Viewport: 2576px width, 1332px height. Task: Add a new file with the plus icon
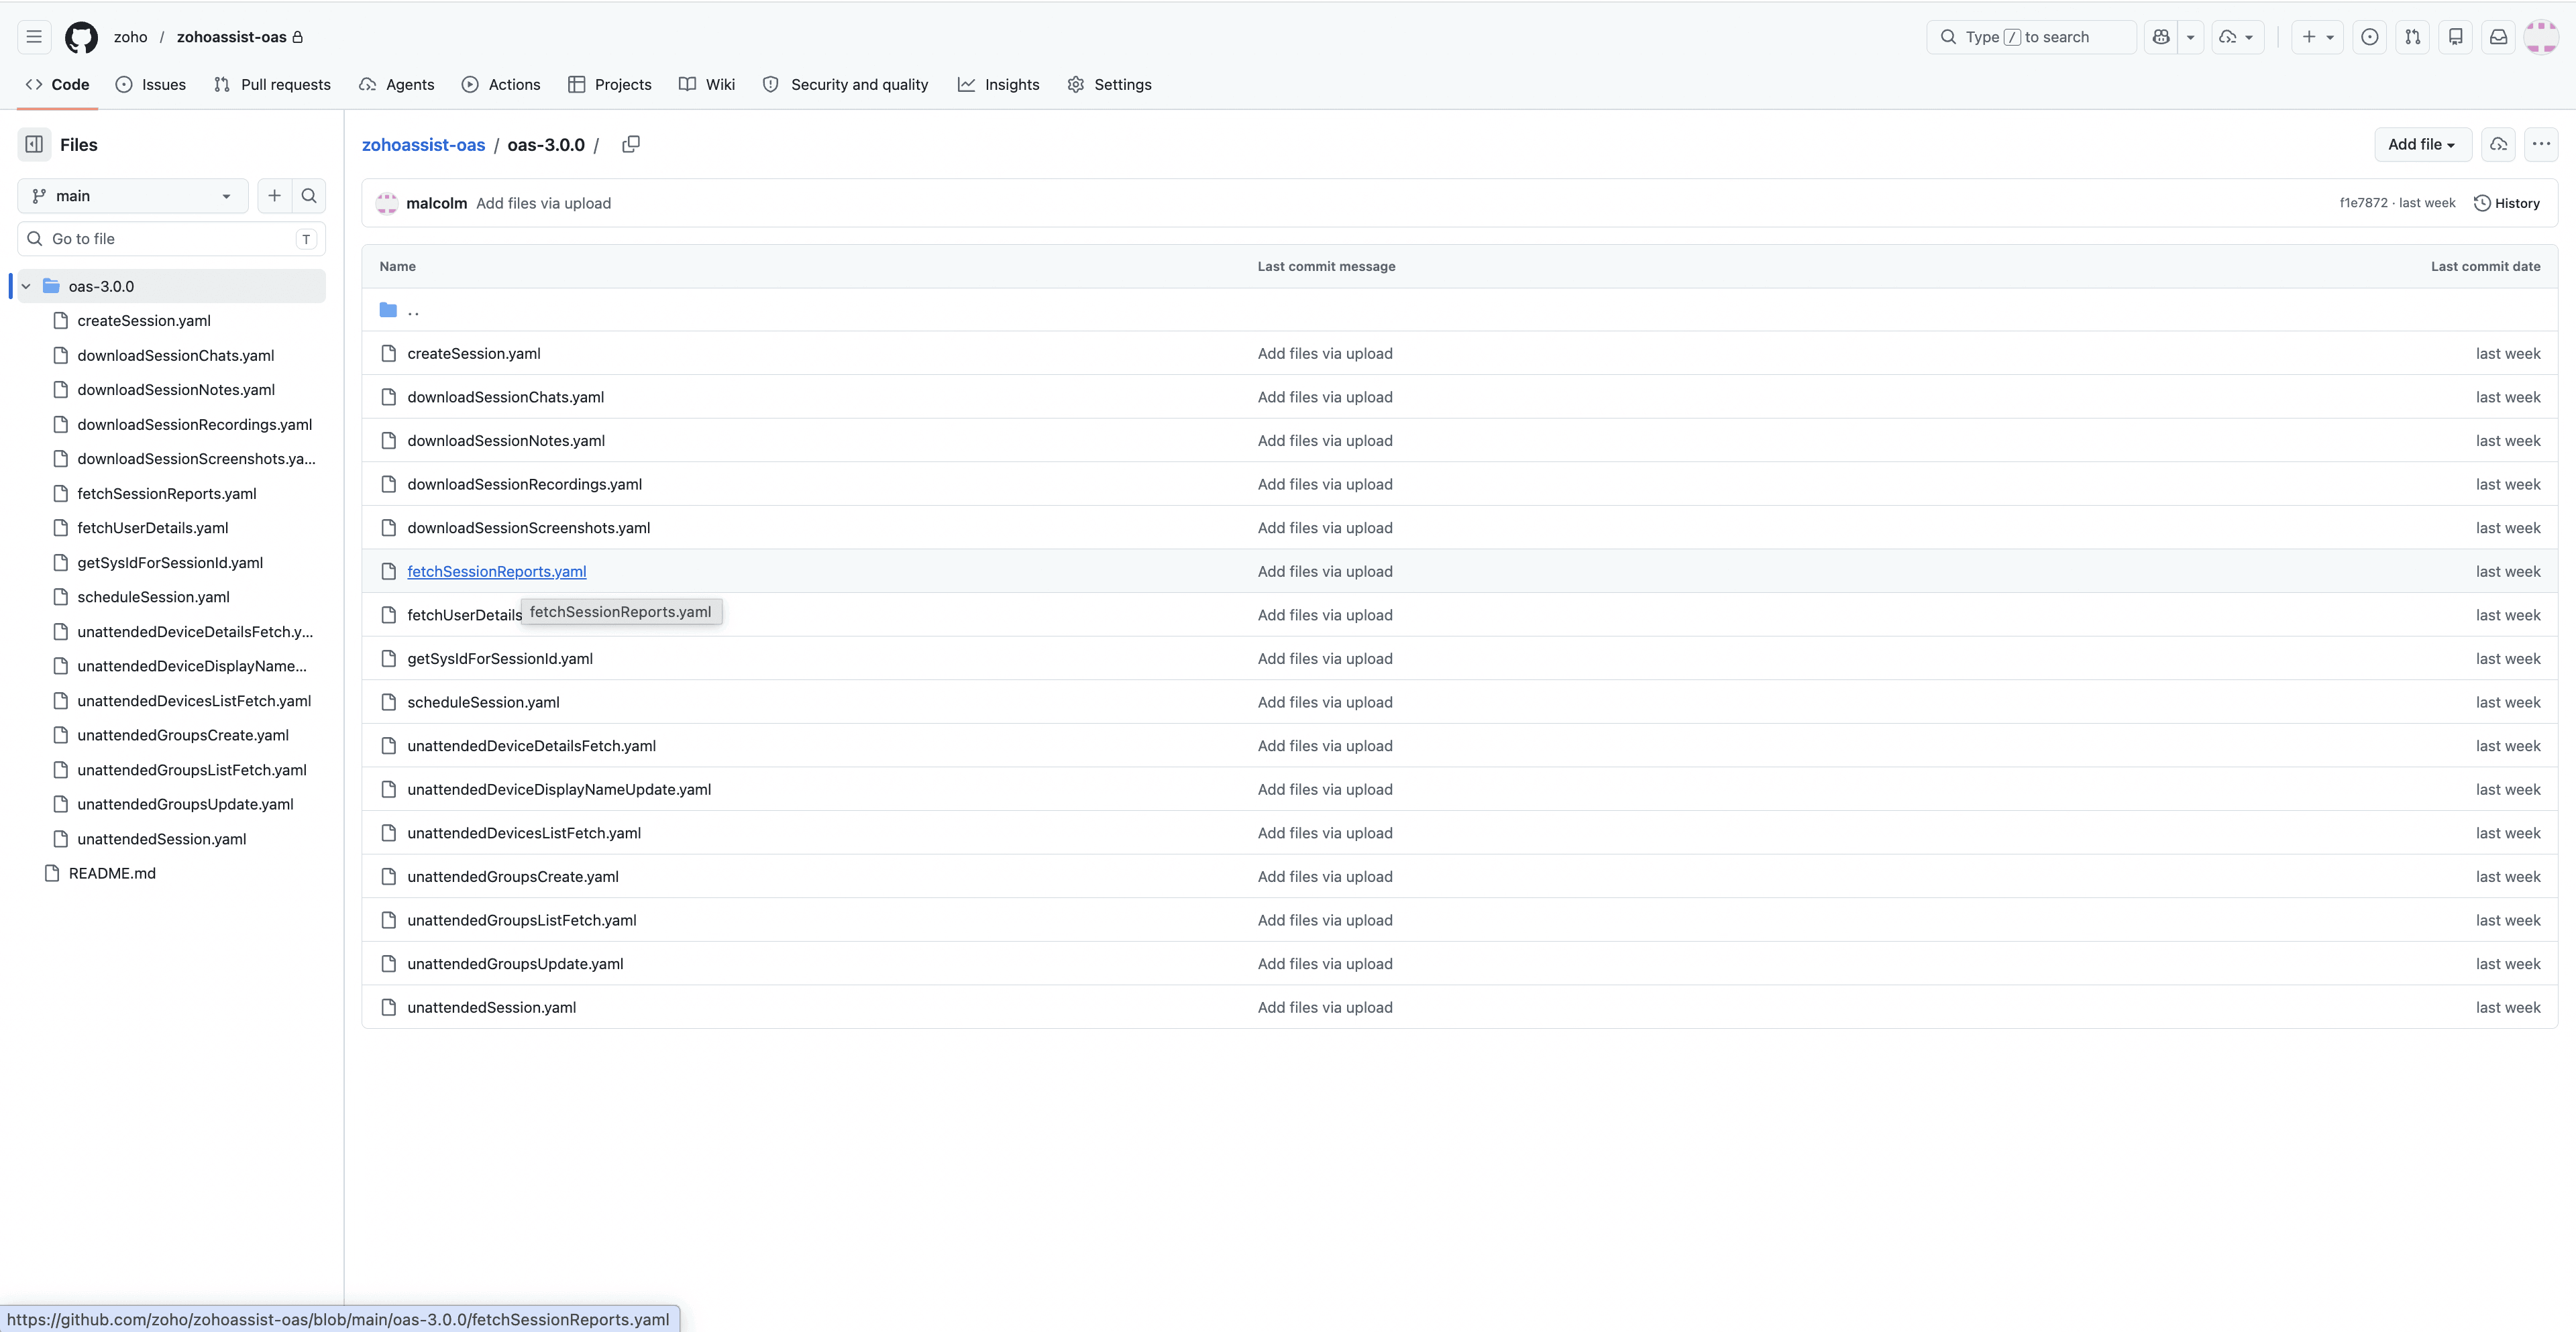(274, 196)
